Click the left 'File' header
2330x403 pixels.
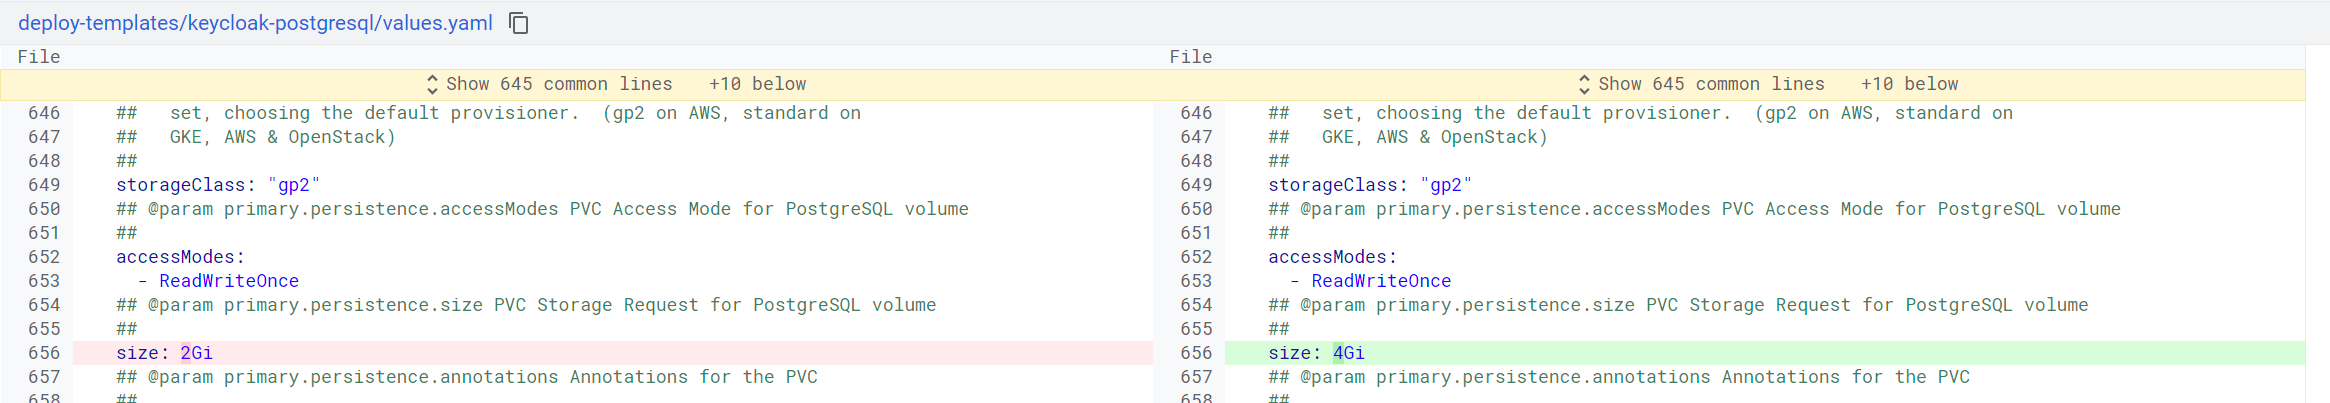click(x=39, y=57)
